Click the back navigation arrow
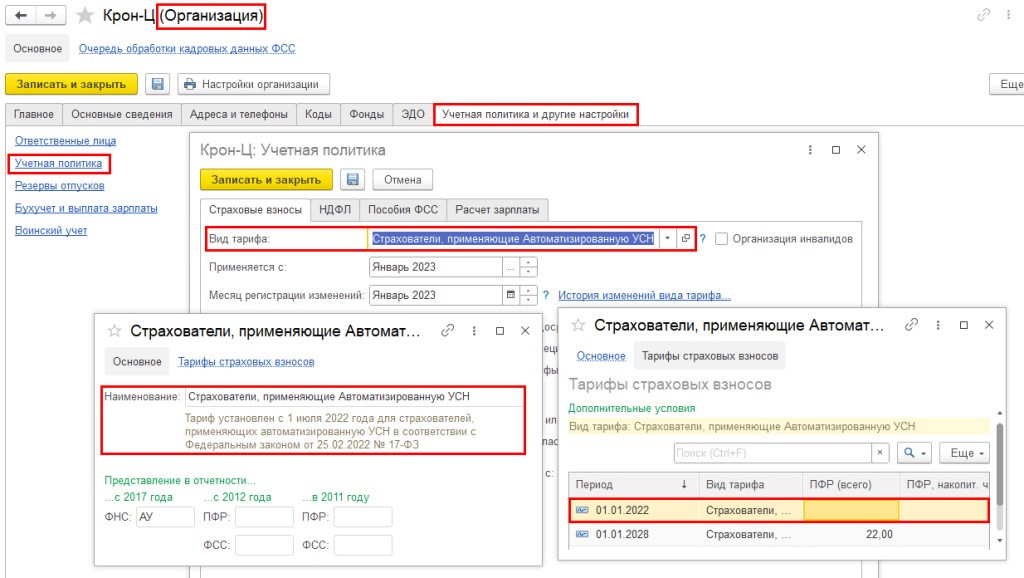Screen dimensions: 1024x578 click(x=20, y=16)
